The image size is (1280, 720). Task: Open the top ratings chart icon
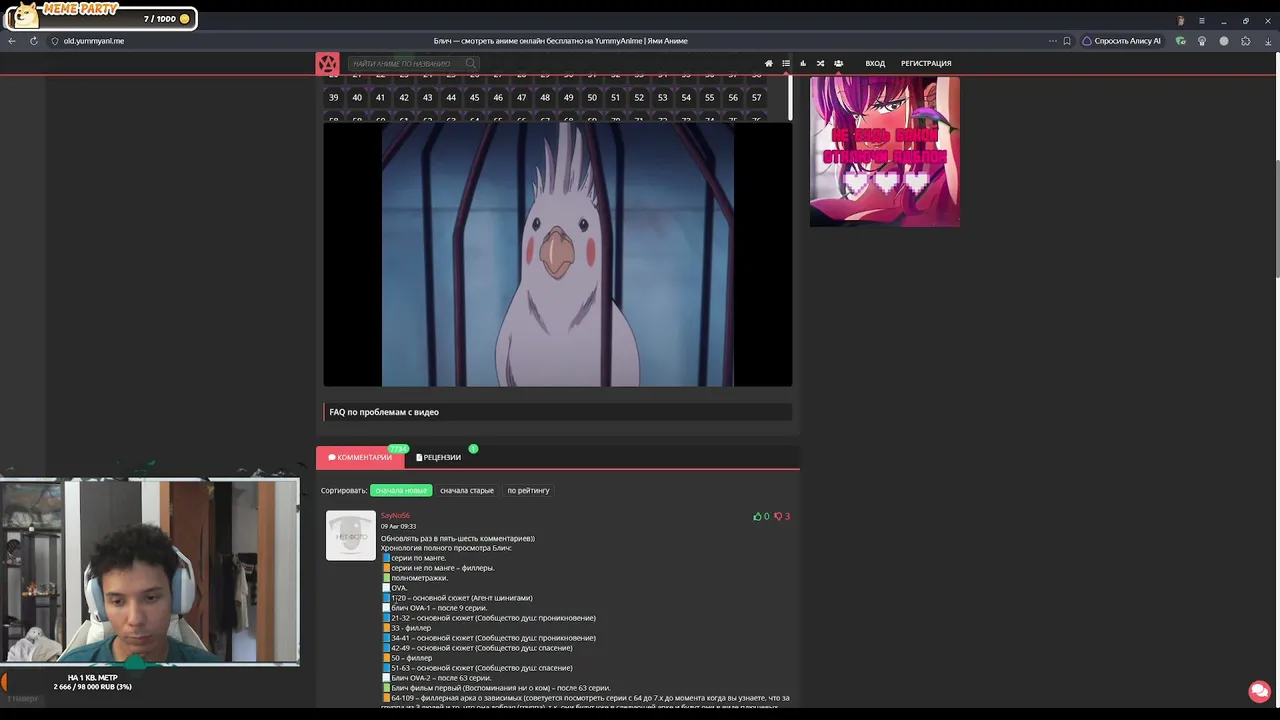[803, 64]
